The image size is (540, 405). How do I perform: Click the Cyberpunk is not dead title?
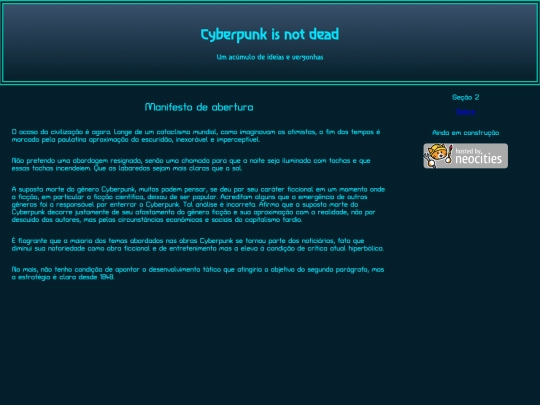point(270,34)
